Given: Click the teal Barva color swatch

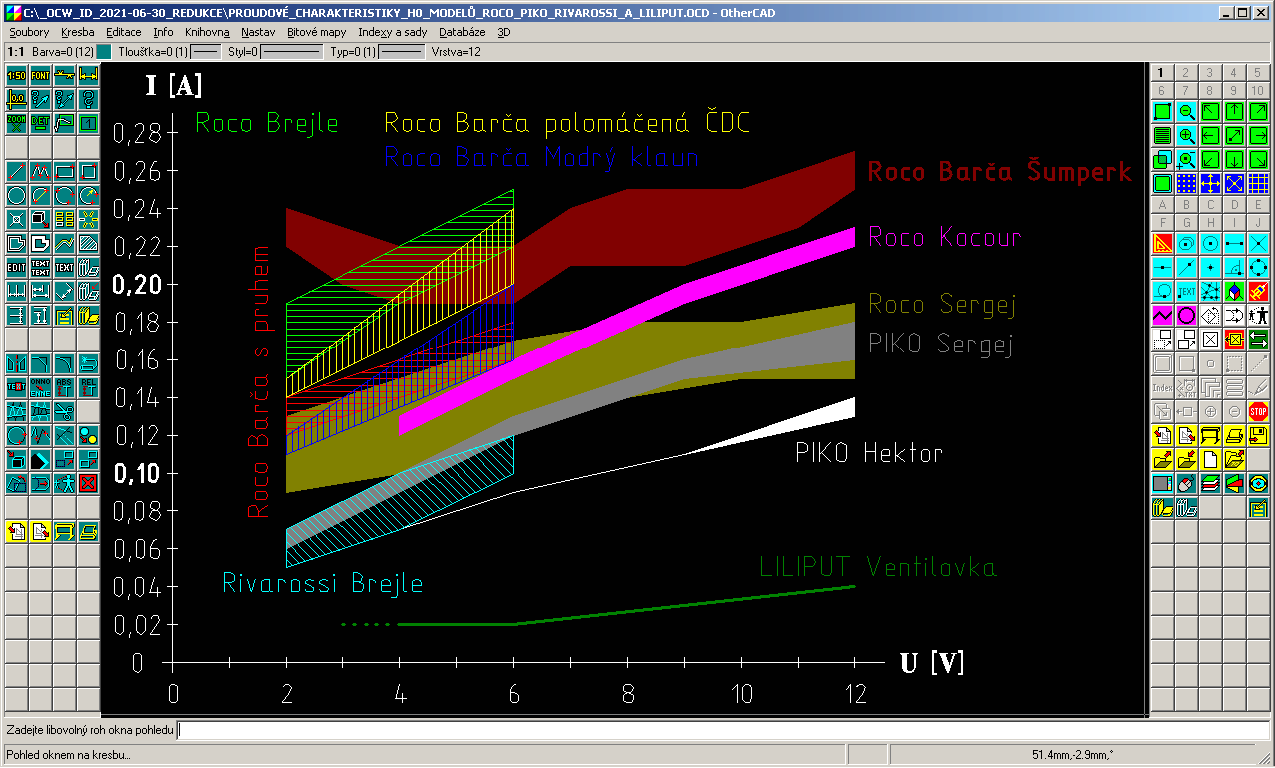Looking at the screenshot, I should click(104, 51).
